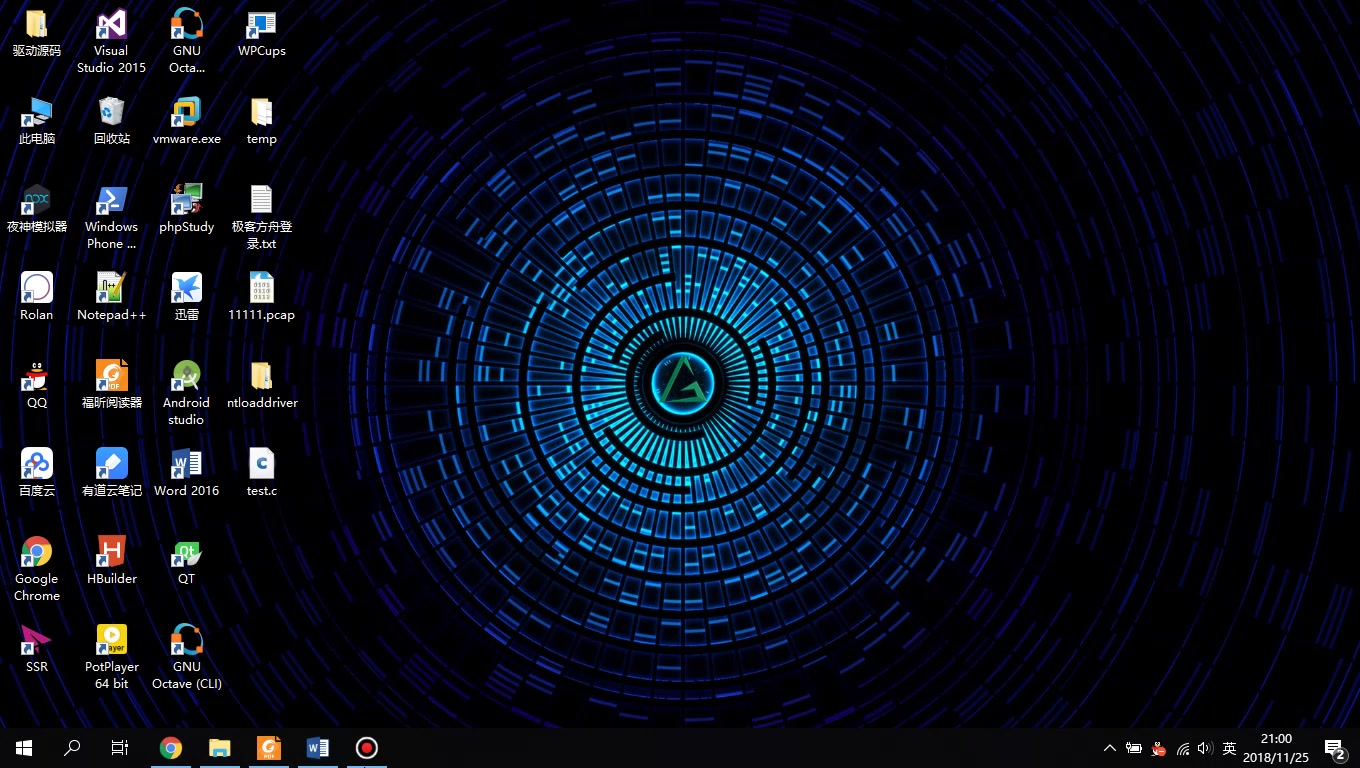Viewport: 1360px width, 768px height.
Task: Select the 福昕阅读器 Foxit Reader icon
Action: (x=111, y=377)
